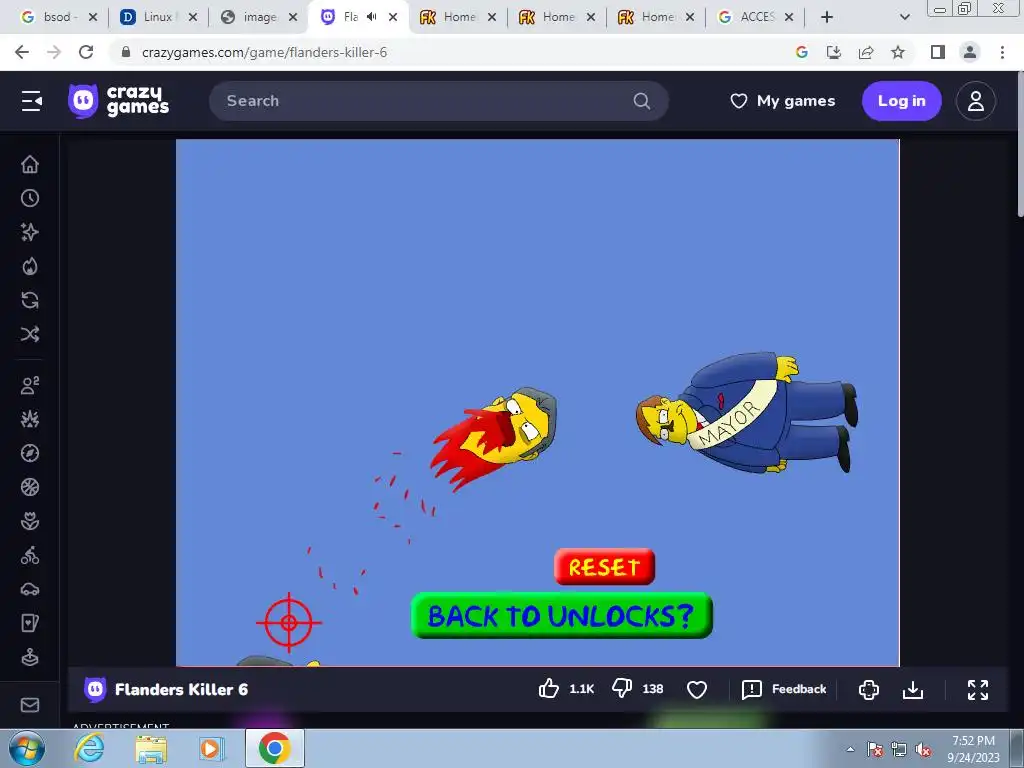Click the flaming head character in game
The image size is (1024, 768).
click(x=494, y=438)
